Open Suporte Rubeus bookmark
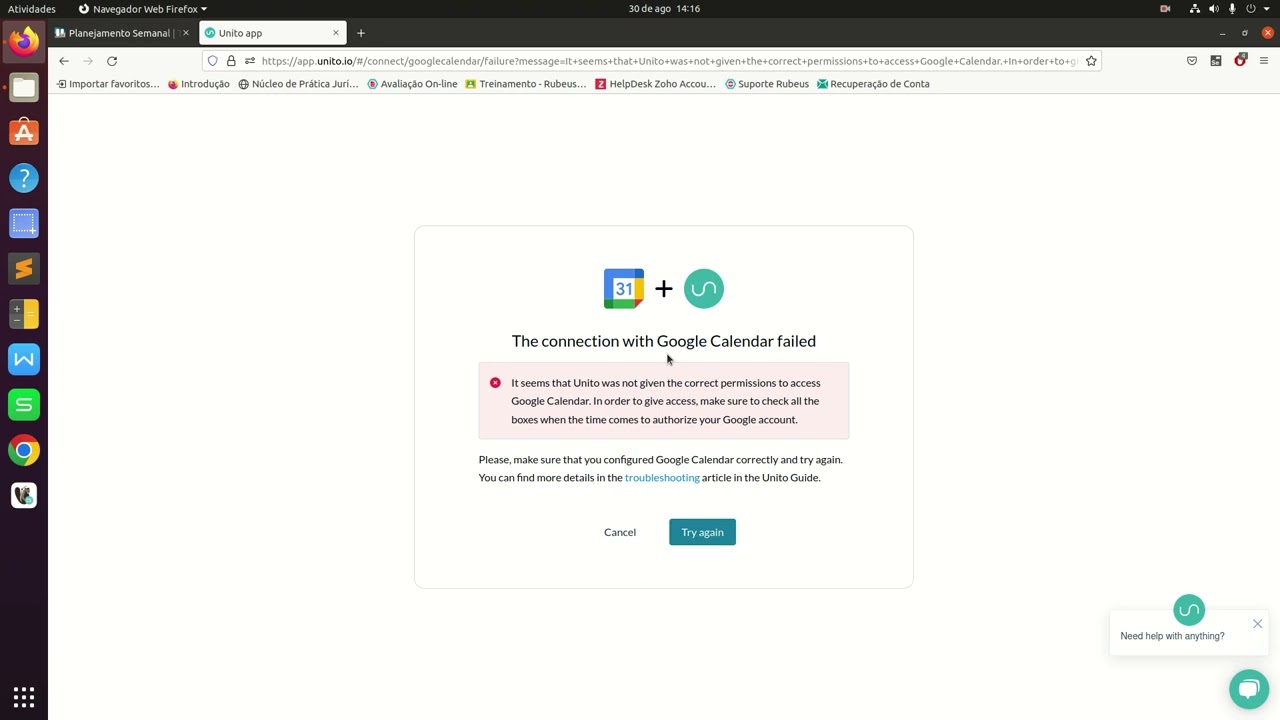The height and width of the screenshot is (720, 1280). pyautogui.click(x=767, y=84)
